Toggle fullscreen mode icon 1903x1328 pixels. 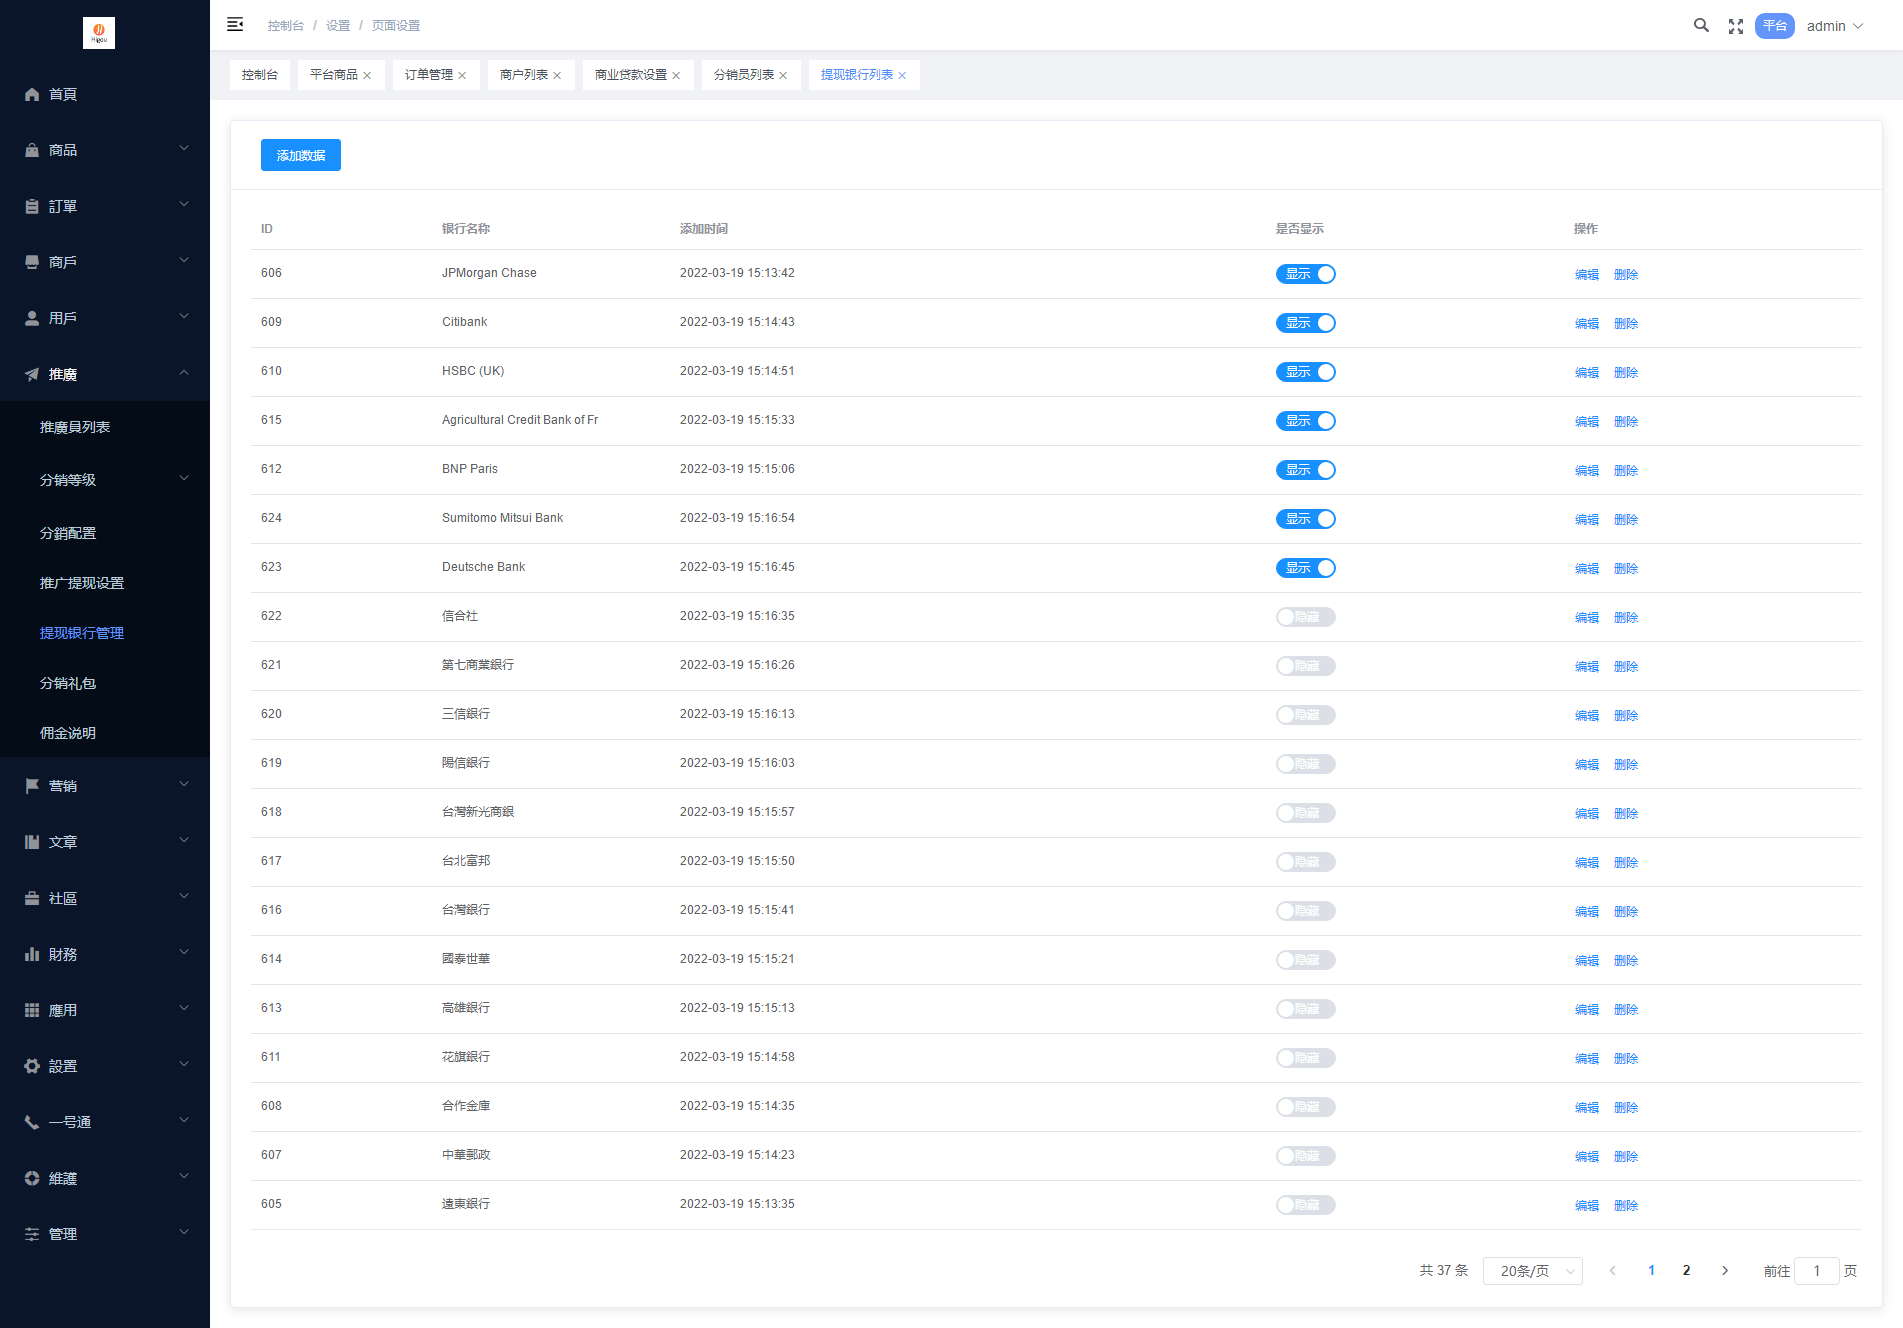(1736, 27)
